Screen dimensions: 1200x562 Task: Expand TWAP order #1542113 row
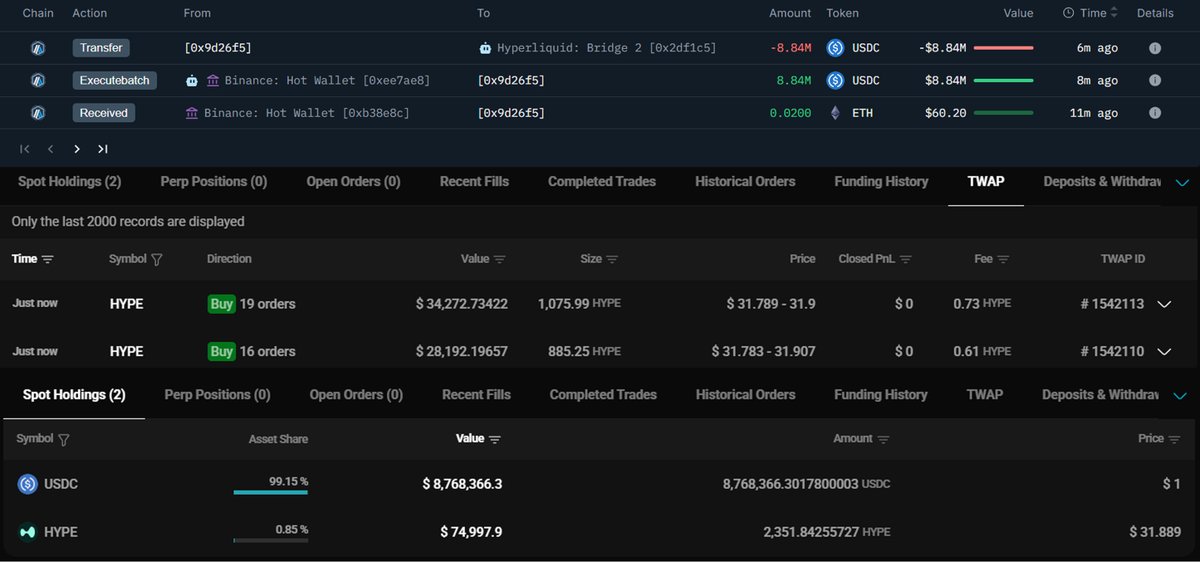[x=1164, y=304]
